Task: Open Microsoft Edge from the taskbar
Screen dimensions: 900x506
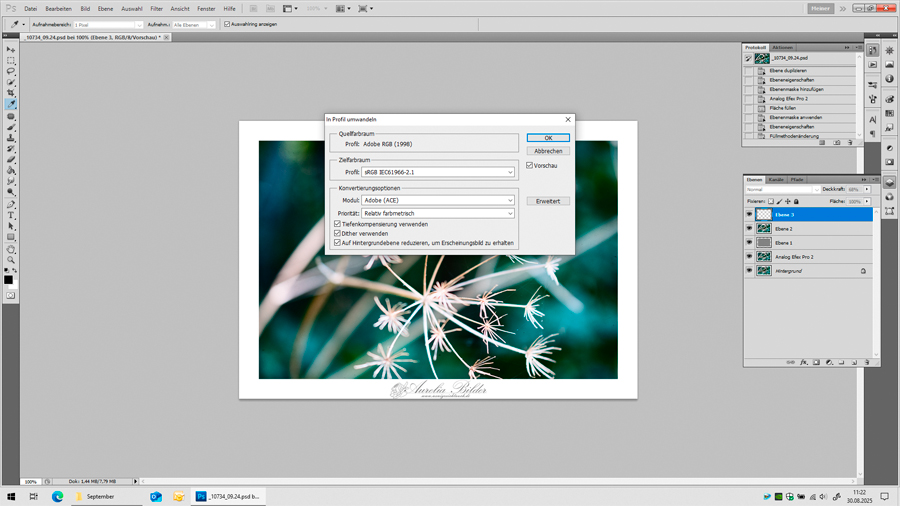Action: point(57,496)
